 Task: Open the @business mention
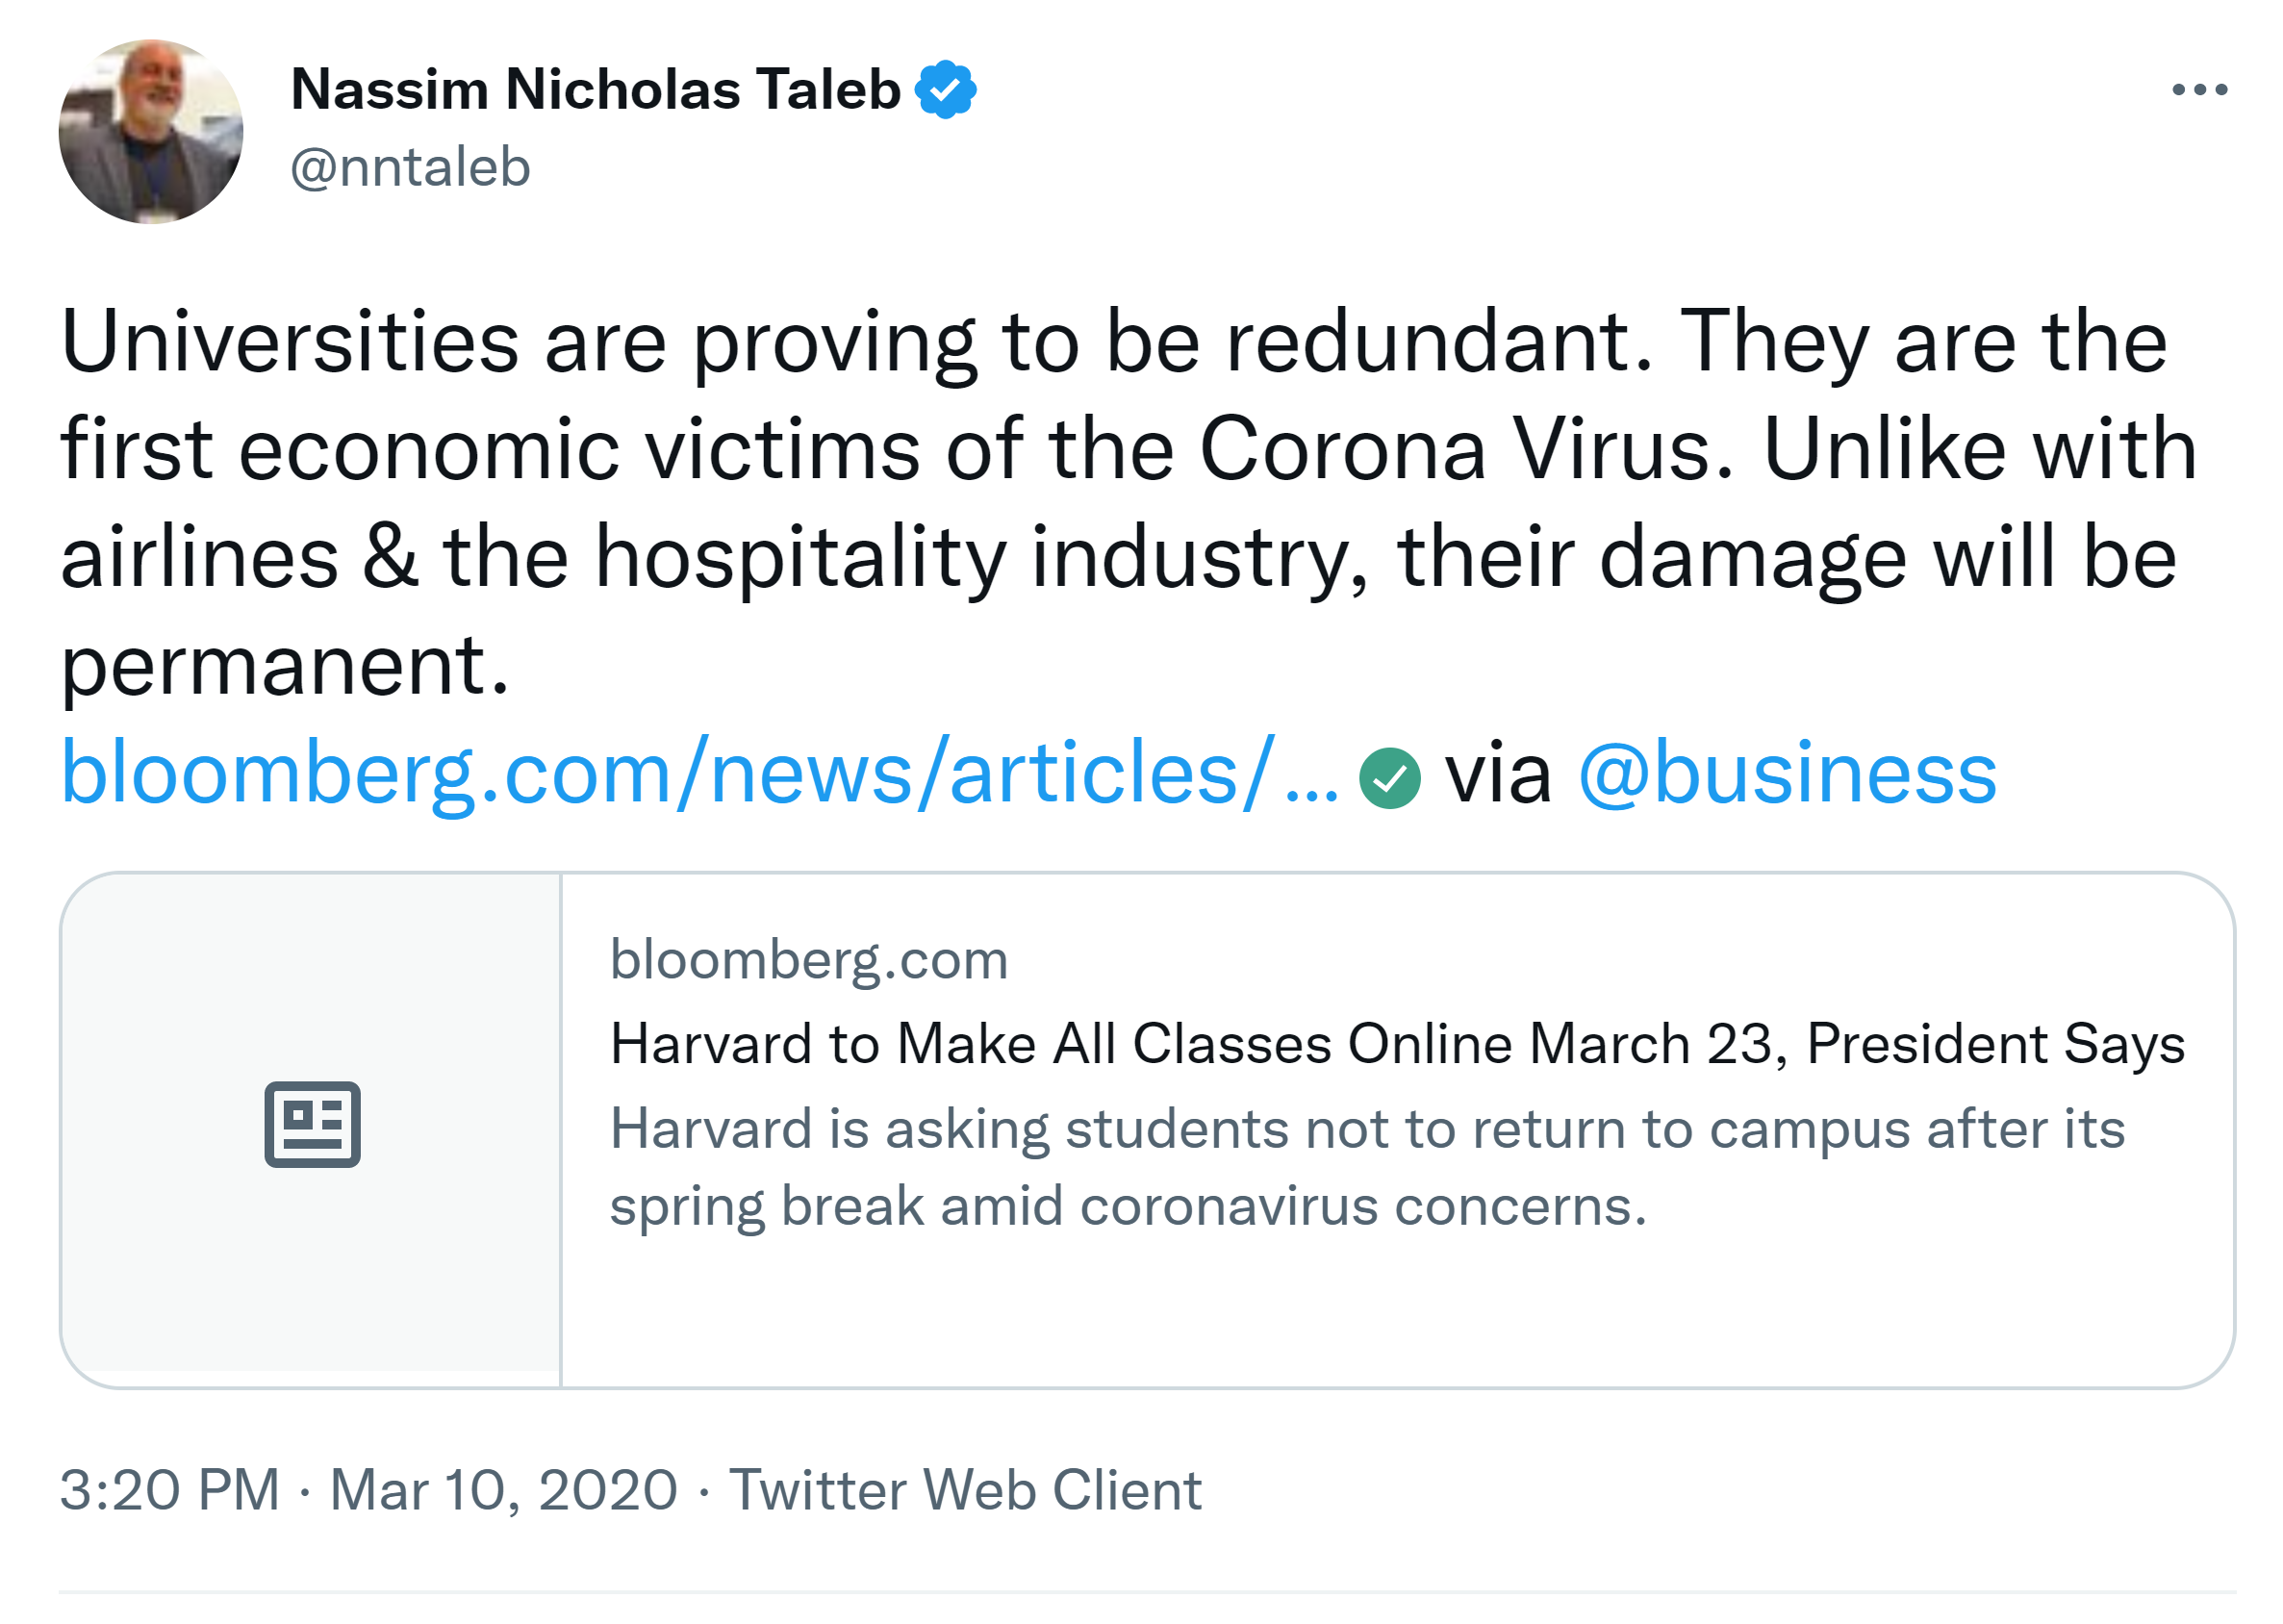pyautogui.click(x=1786, y=773)
